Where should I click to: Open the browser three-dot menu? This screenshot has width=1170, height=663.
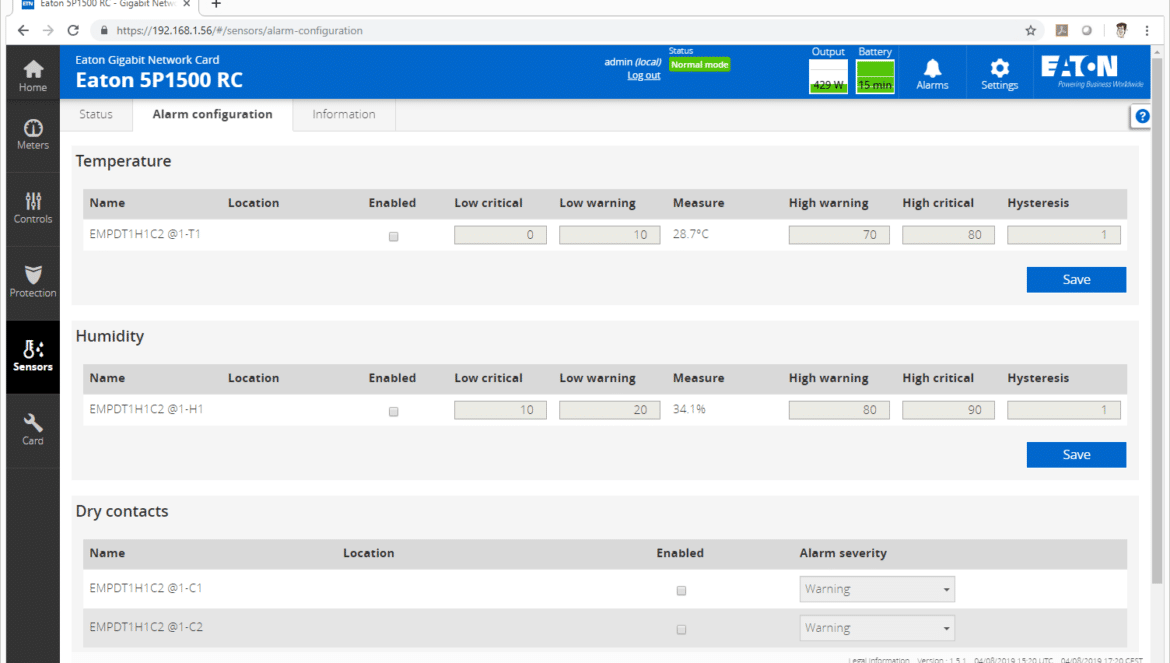[x=1147, y=31]
